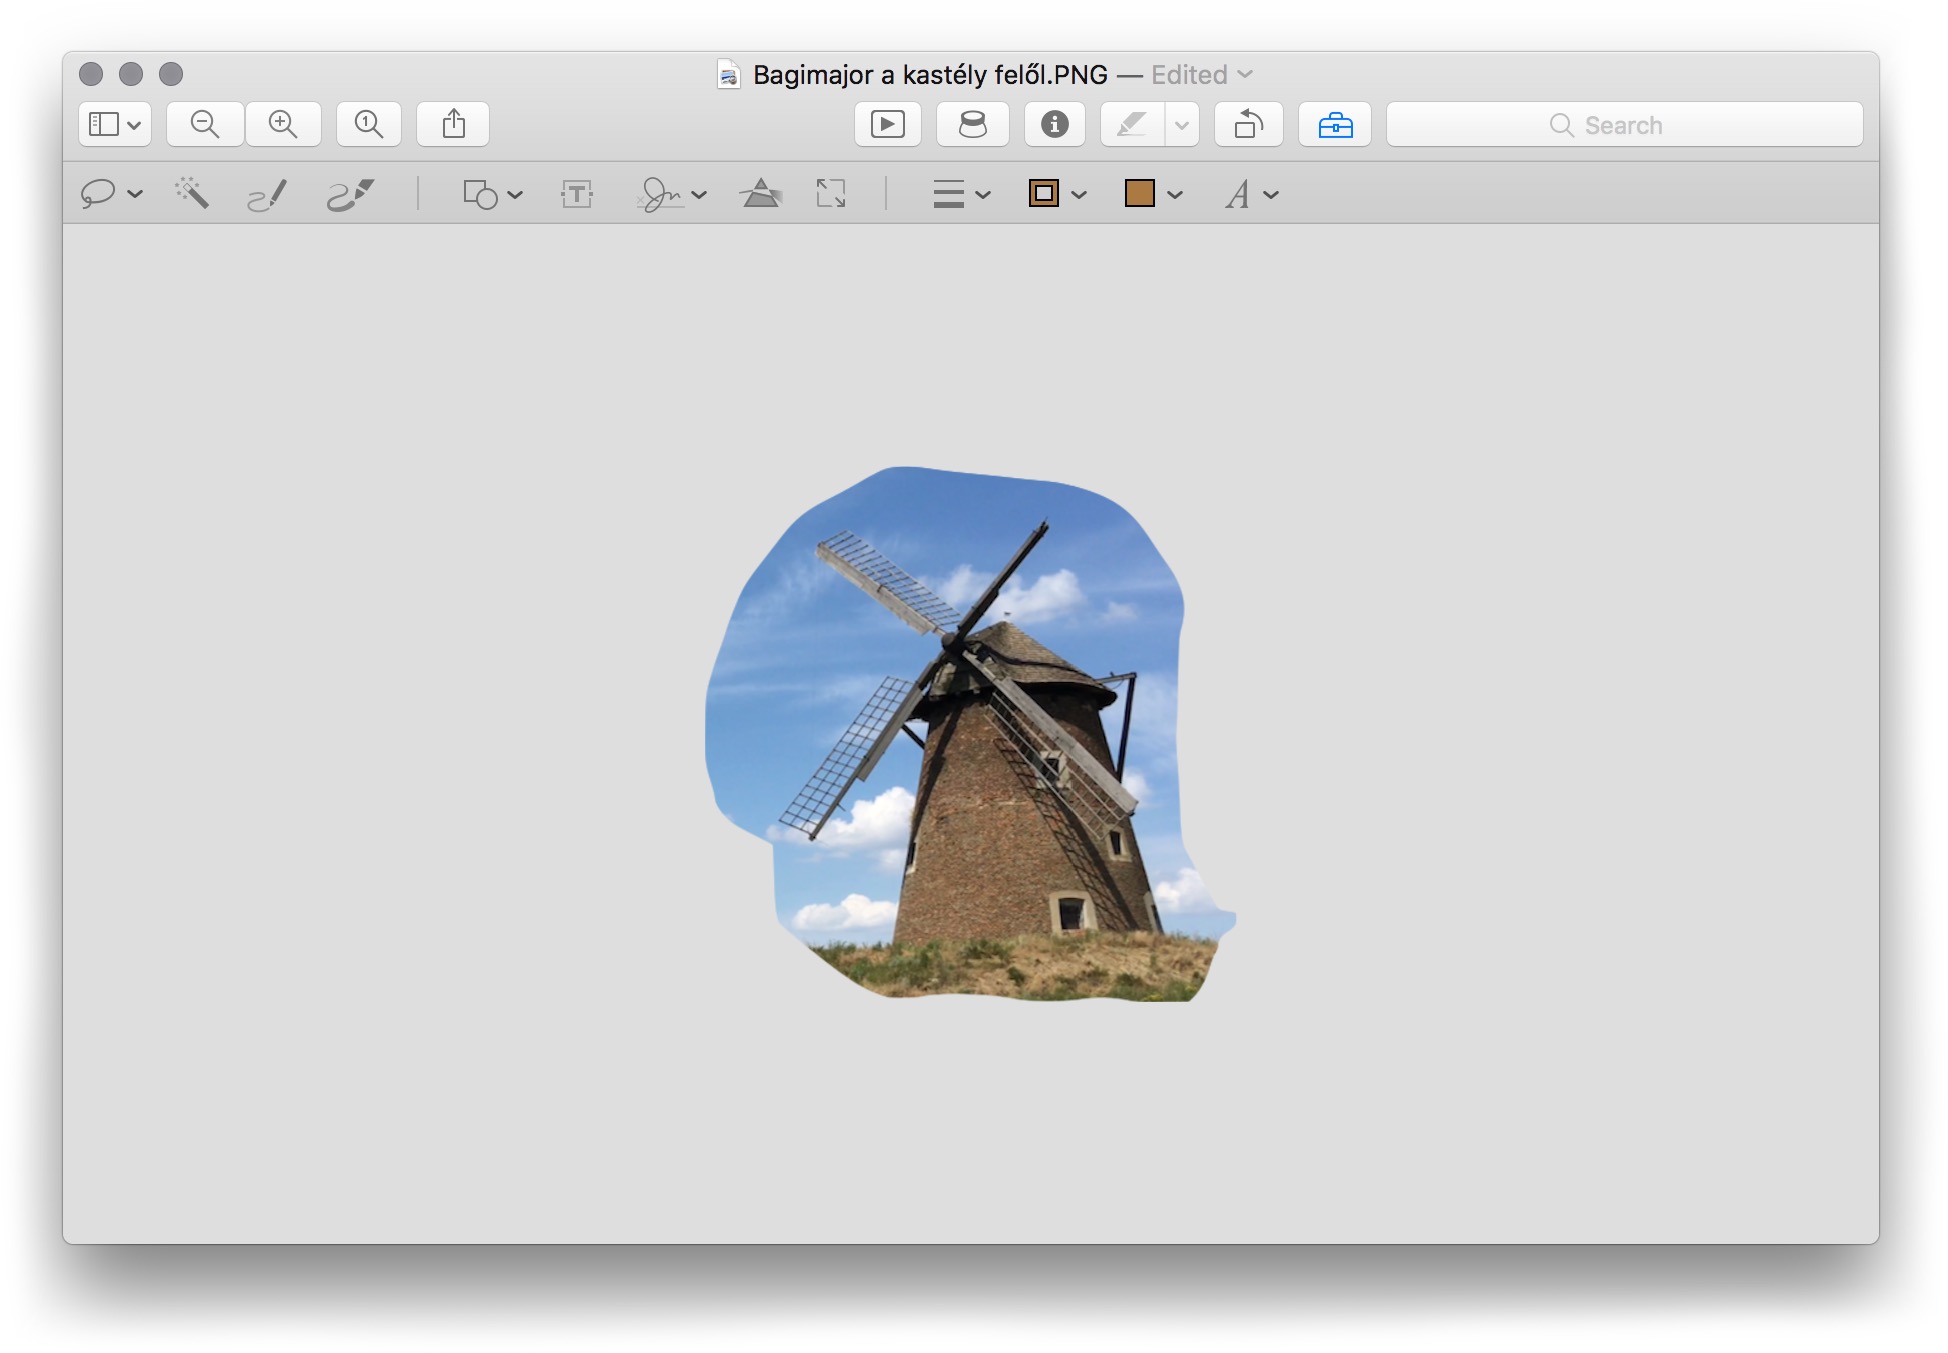Image resolution: width=1948 pixels, height=1353 pixels.
Task: Click the Border Color swatch
Action: pyautogui.click(x=1044, y=193)
